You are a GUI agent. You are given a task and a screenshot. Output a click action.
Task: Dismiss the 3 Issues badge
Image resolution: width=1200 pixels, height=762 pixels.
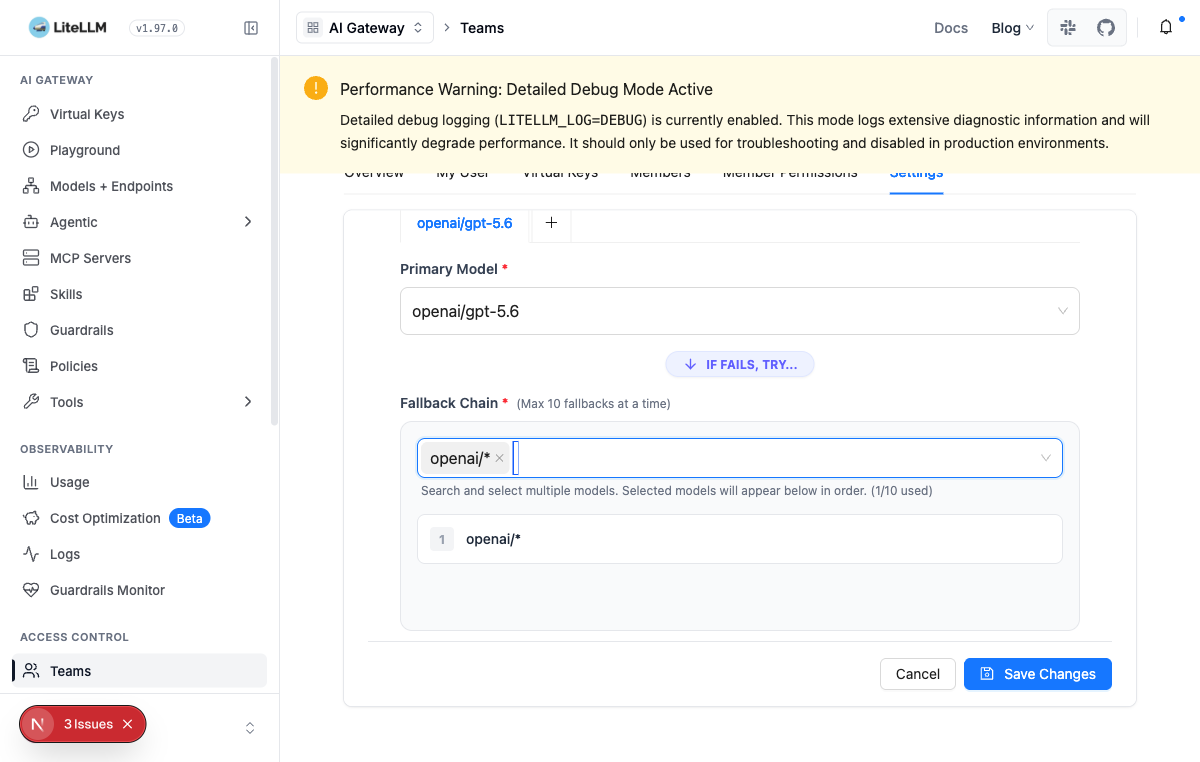point(127,724)
